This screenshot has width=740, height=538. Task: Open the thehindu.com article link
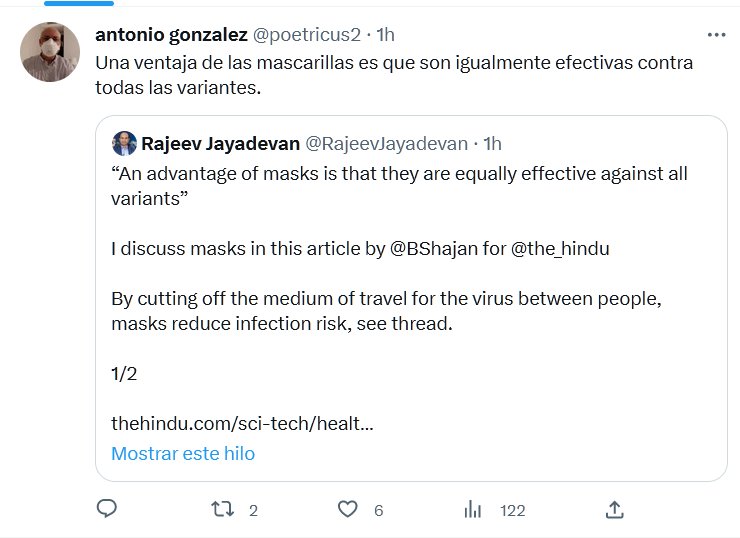tap(242, 423)
